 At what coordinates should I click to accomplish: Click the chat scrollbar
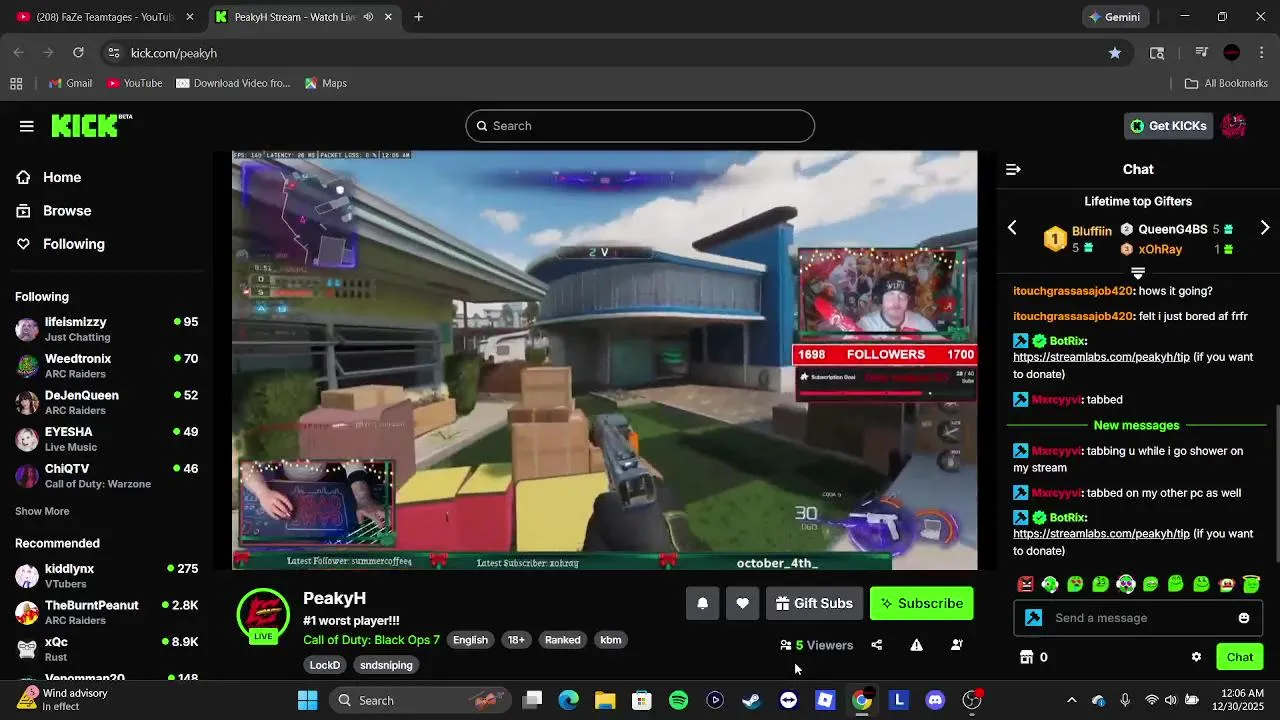click(x=1276, y=483)
